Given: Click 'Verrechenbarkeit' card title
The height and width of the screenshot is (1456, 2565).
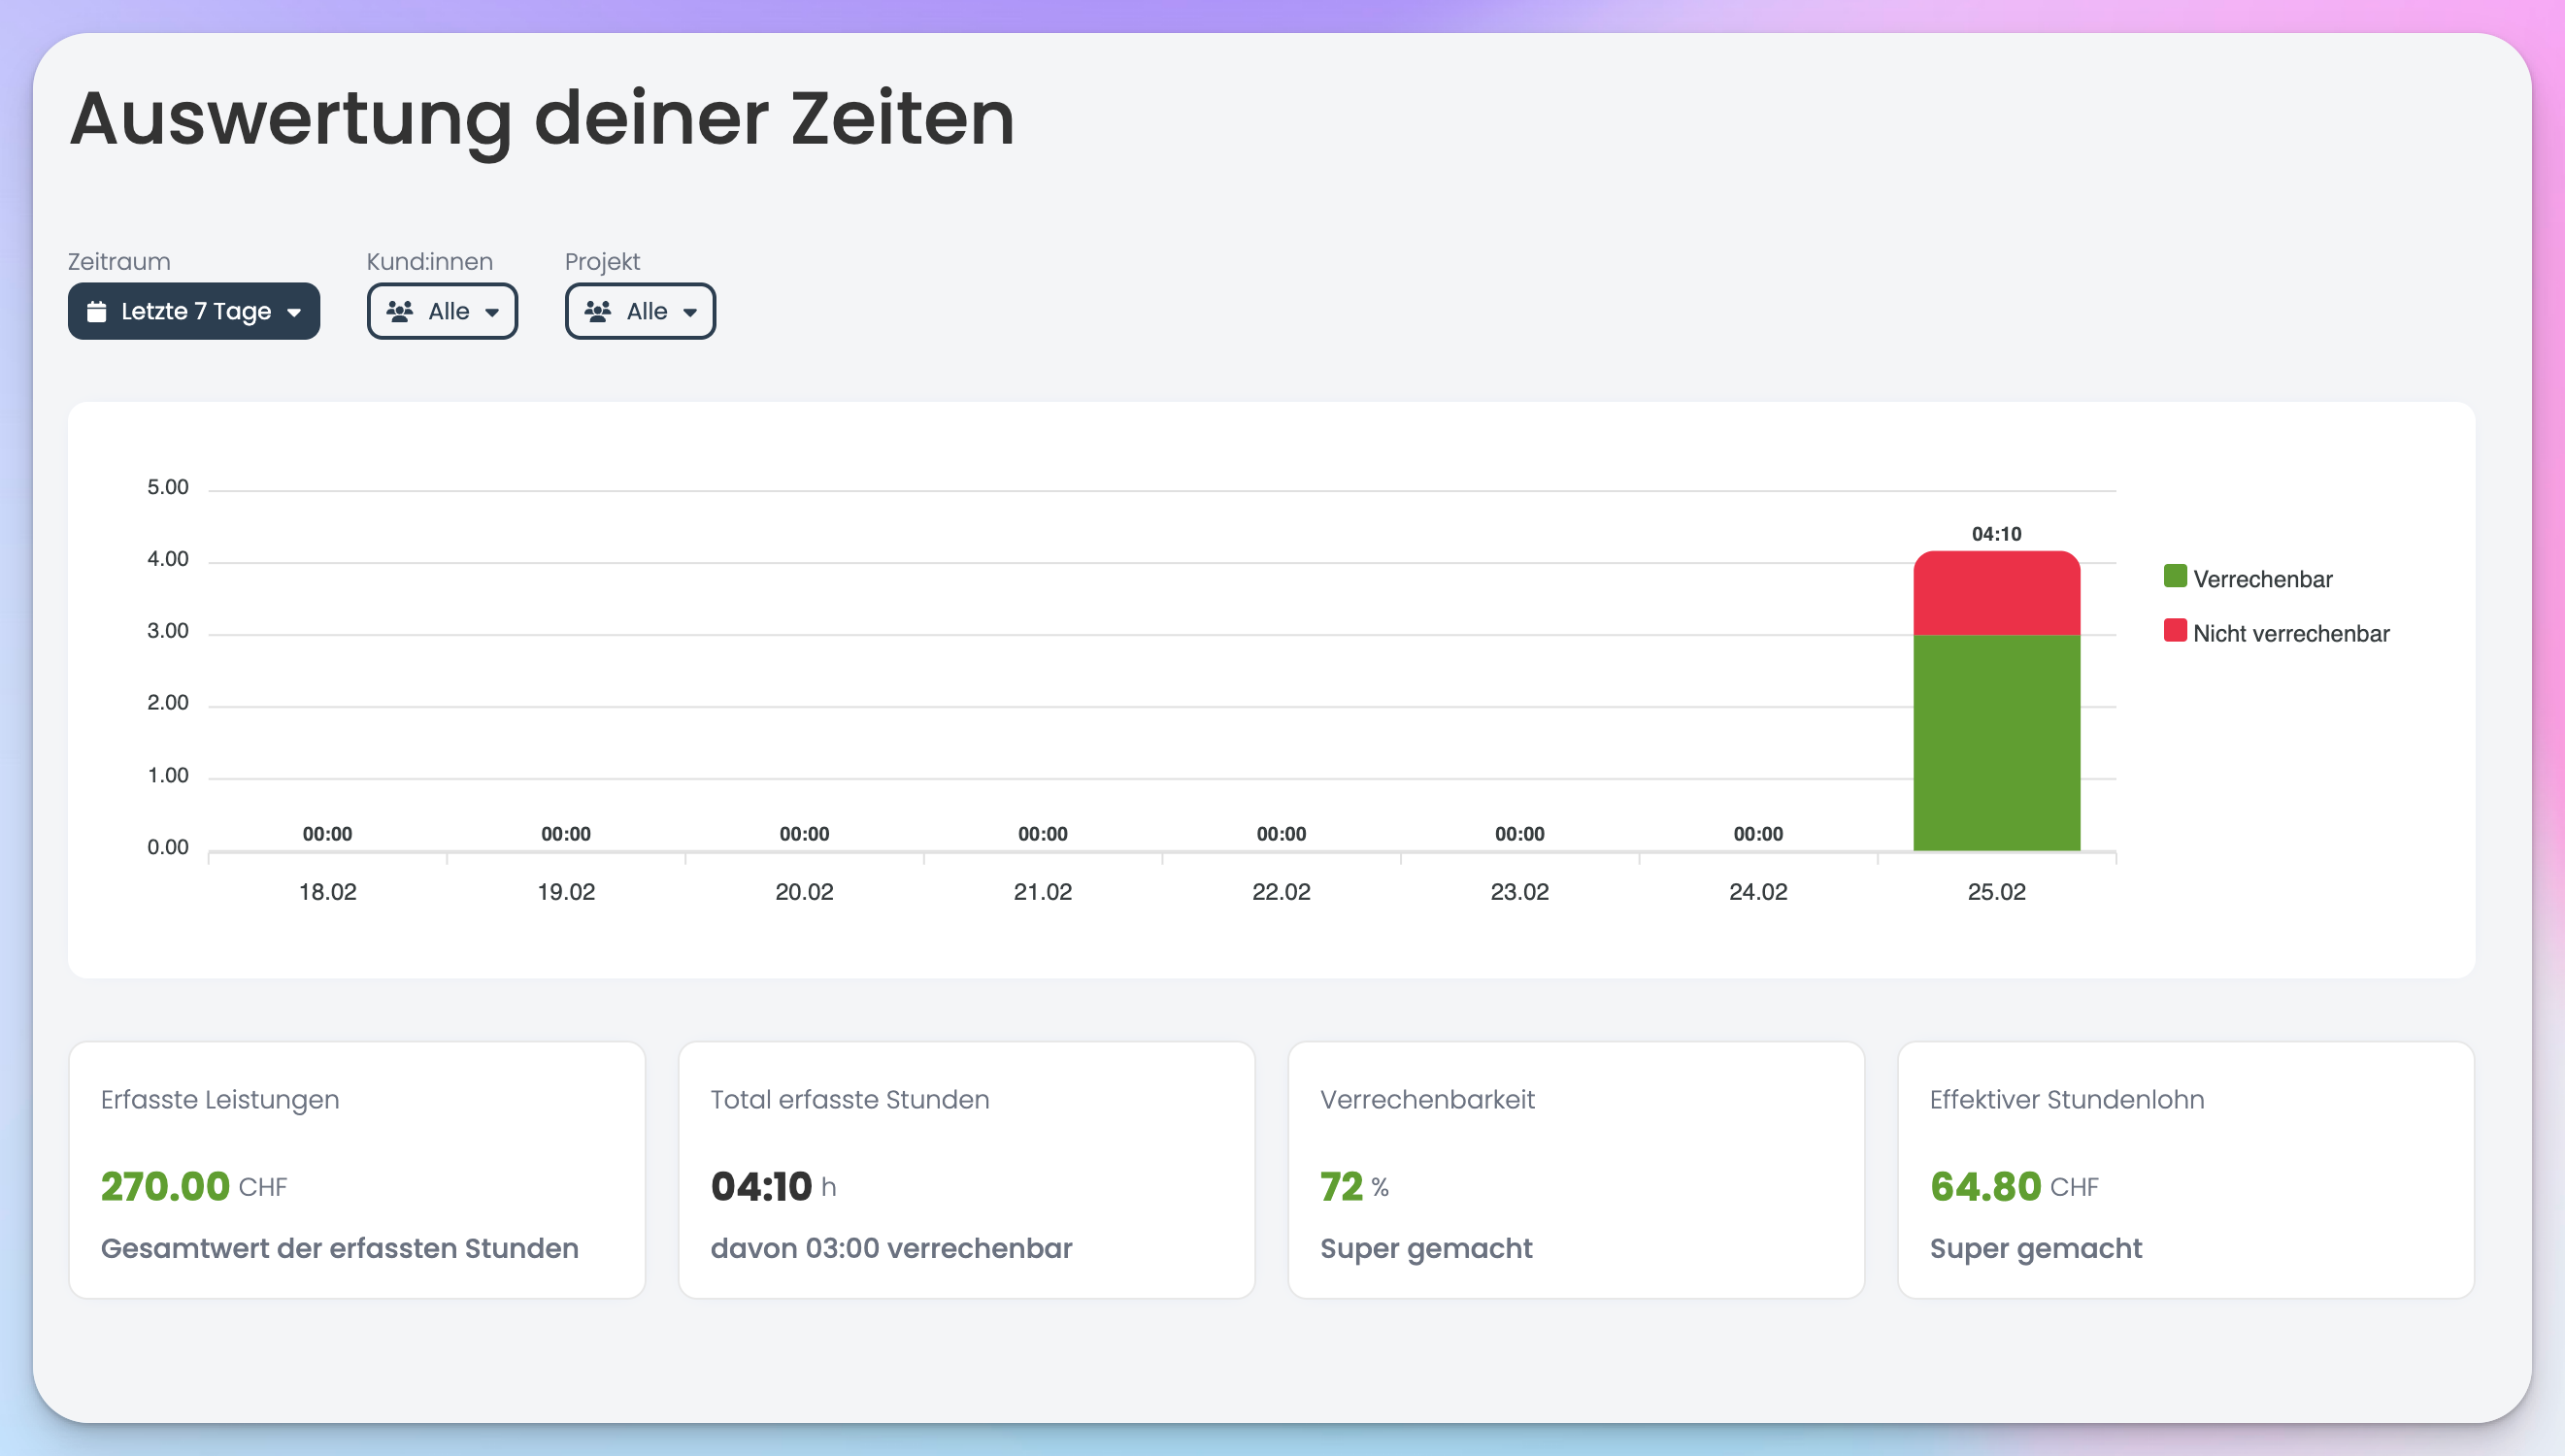Looking at the screenshot, I should tap(1427, 1100).
